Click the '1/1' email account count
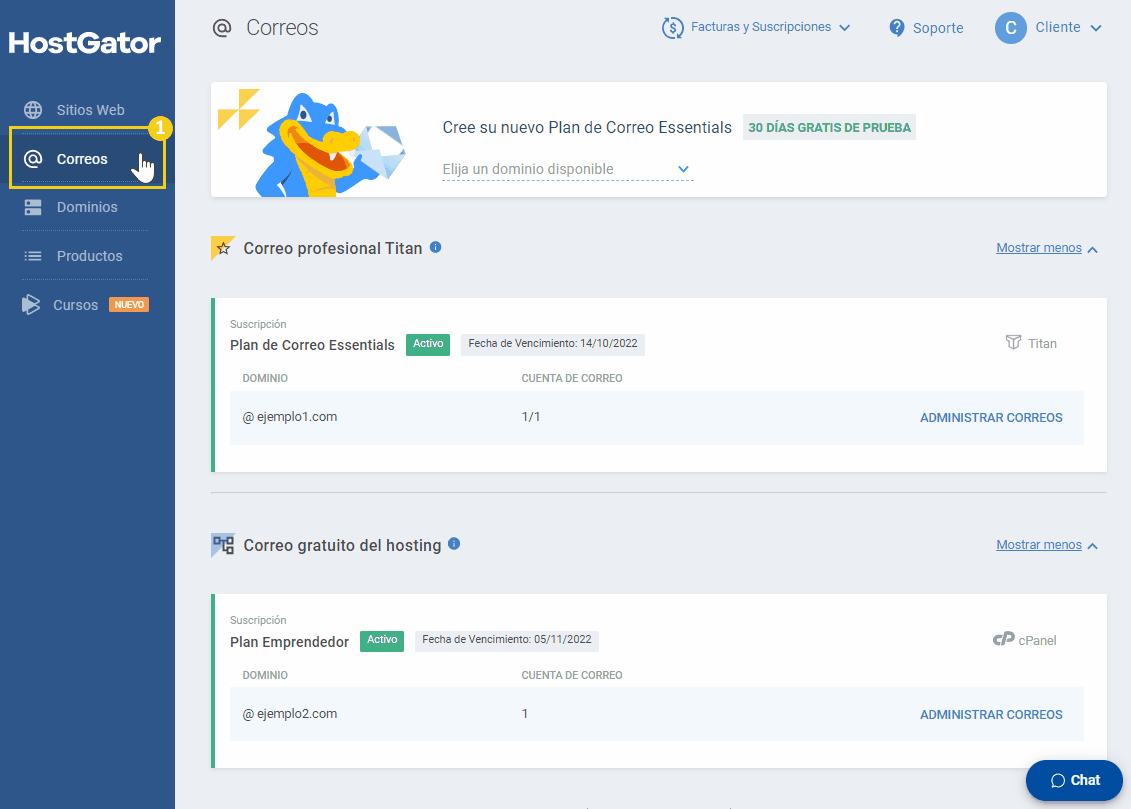1131x809 pixels. coord(531,417)
